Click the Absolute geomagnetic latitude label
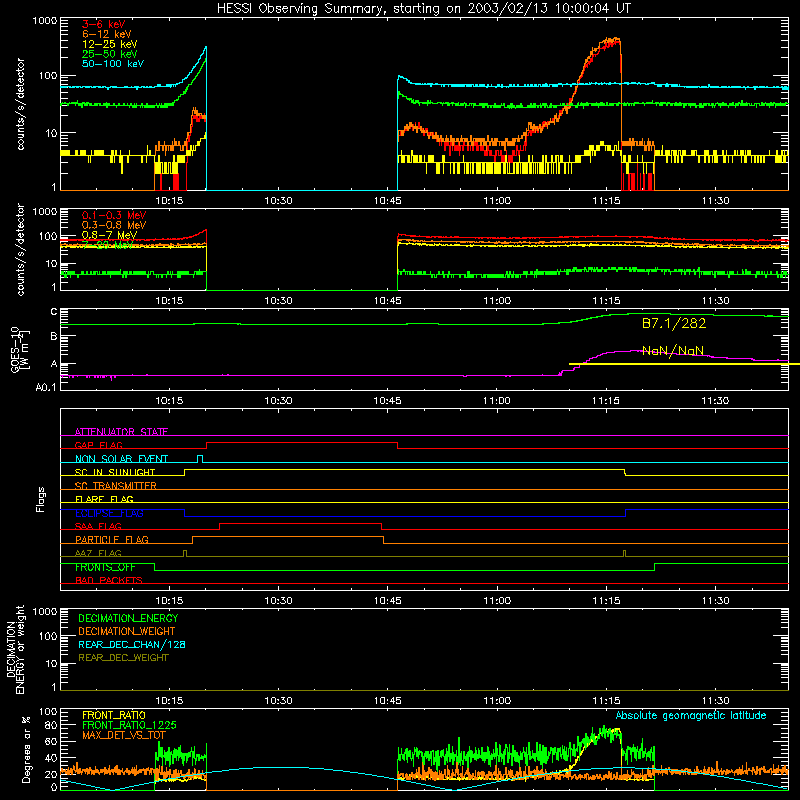800x800 pixels. tap(691, 715)
